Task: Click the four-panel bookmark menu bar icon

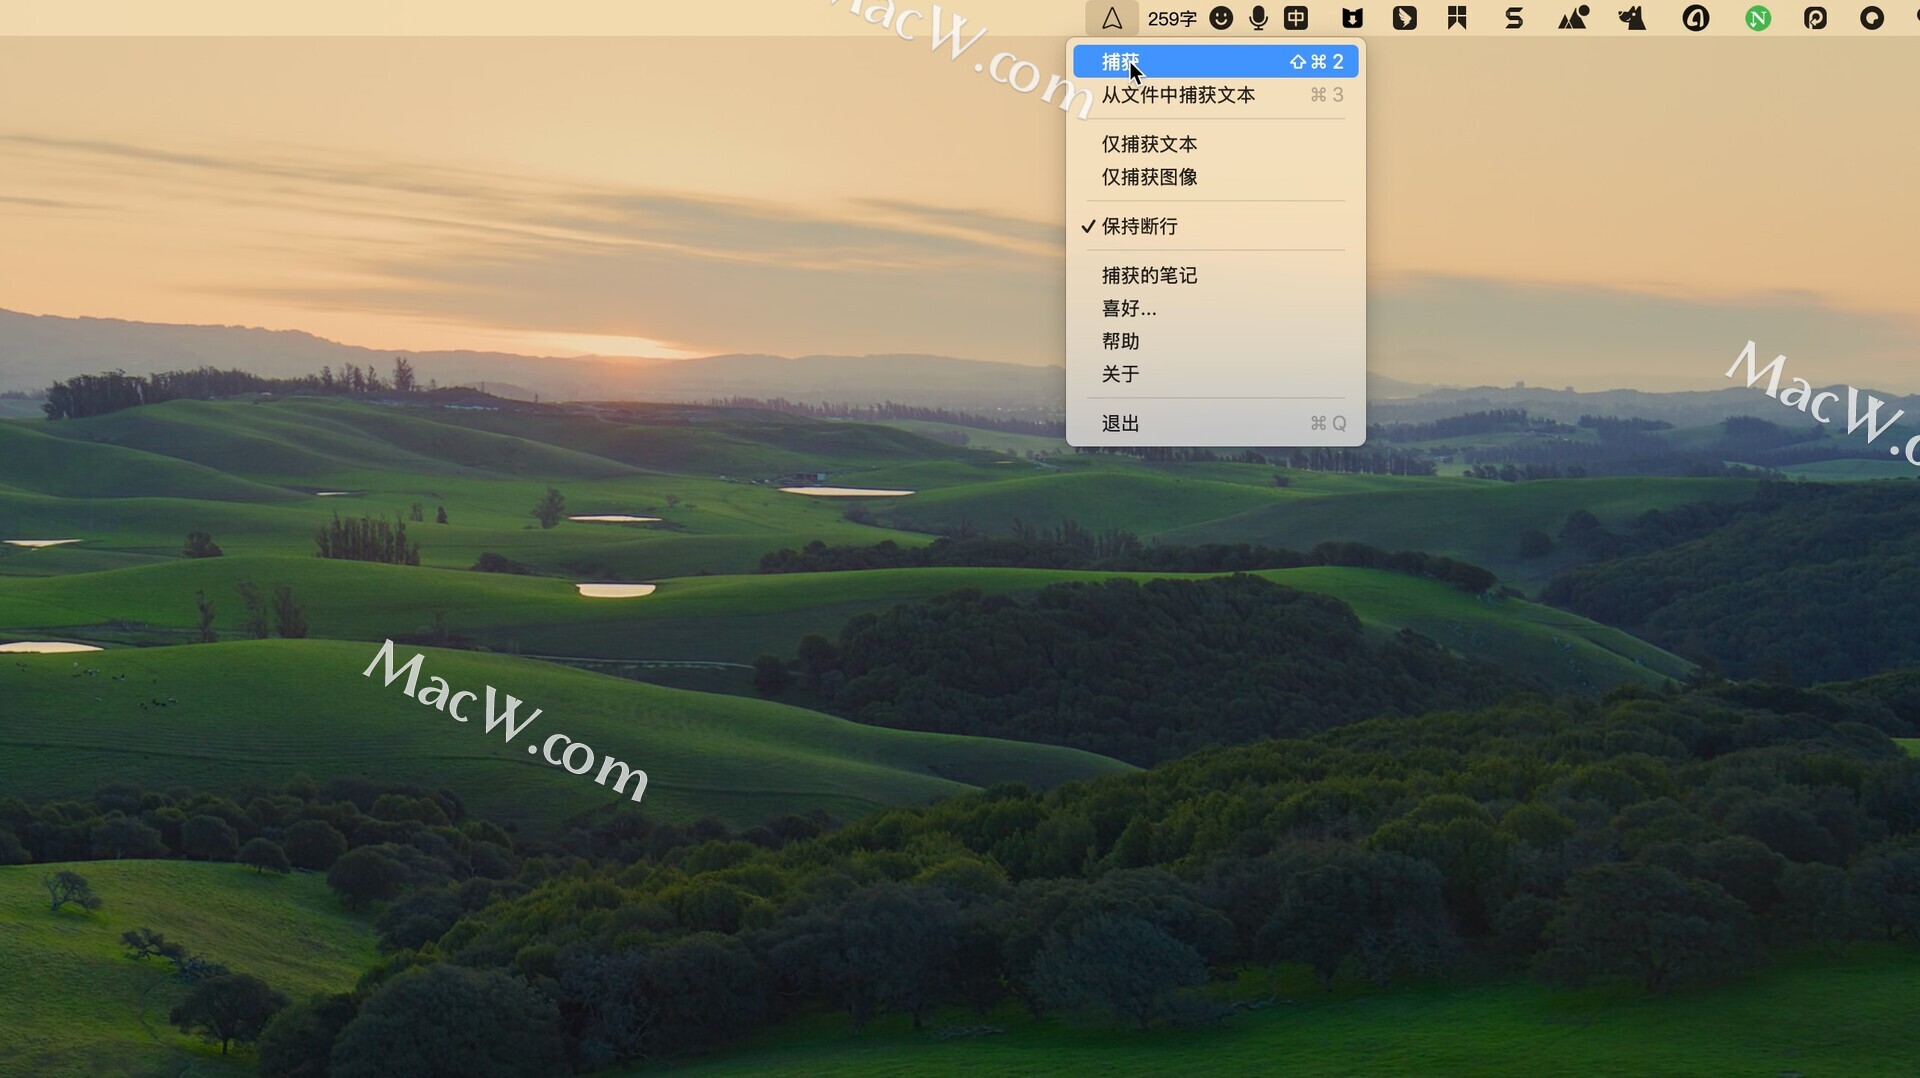Action: click(1457, 18)
